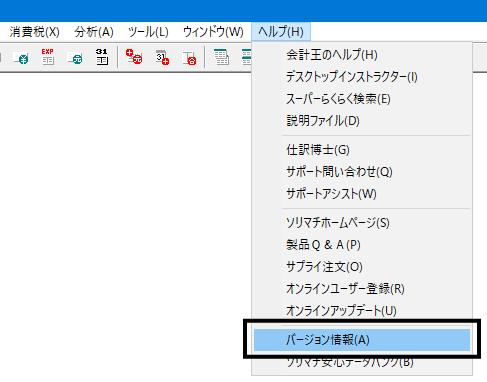Viewport: 487px width, 382px height.
Task: Open the 分析(A) menu
Action: tap(94, 32)
